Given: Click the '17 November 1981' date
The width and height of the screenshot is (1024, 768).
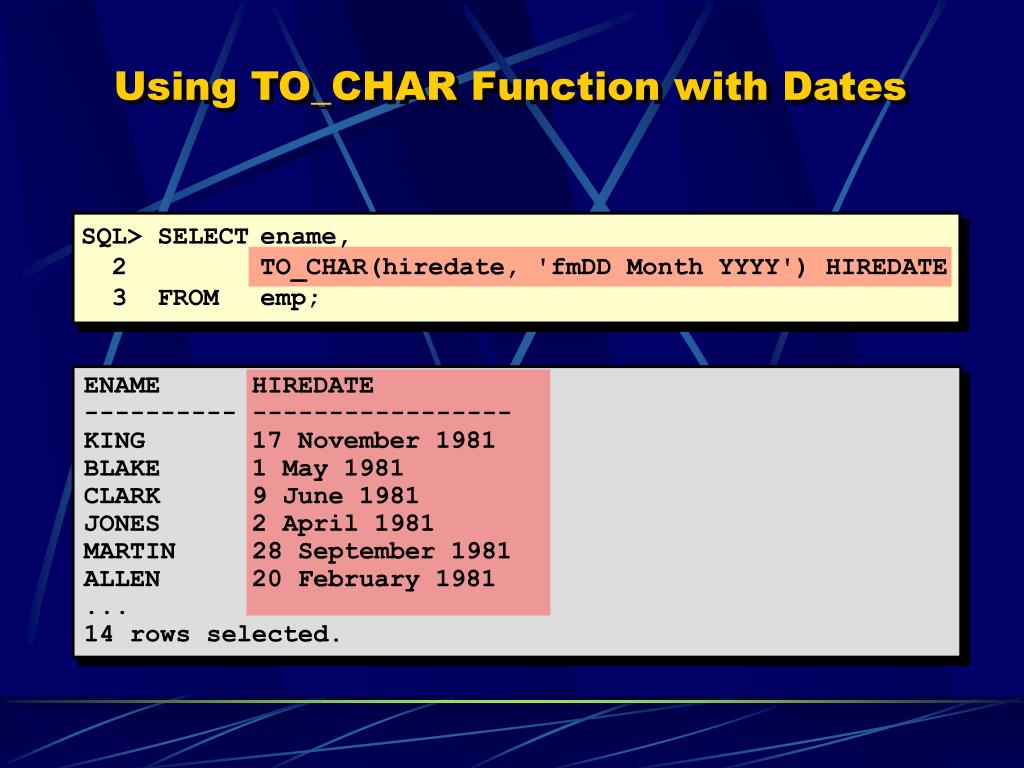Looking at the screenshot, I should pos(374,440).
